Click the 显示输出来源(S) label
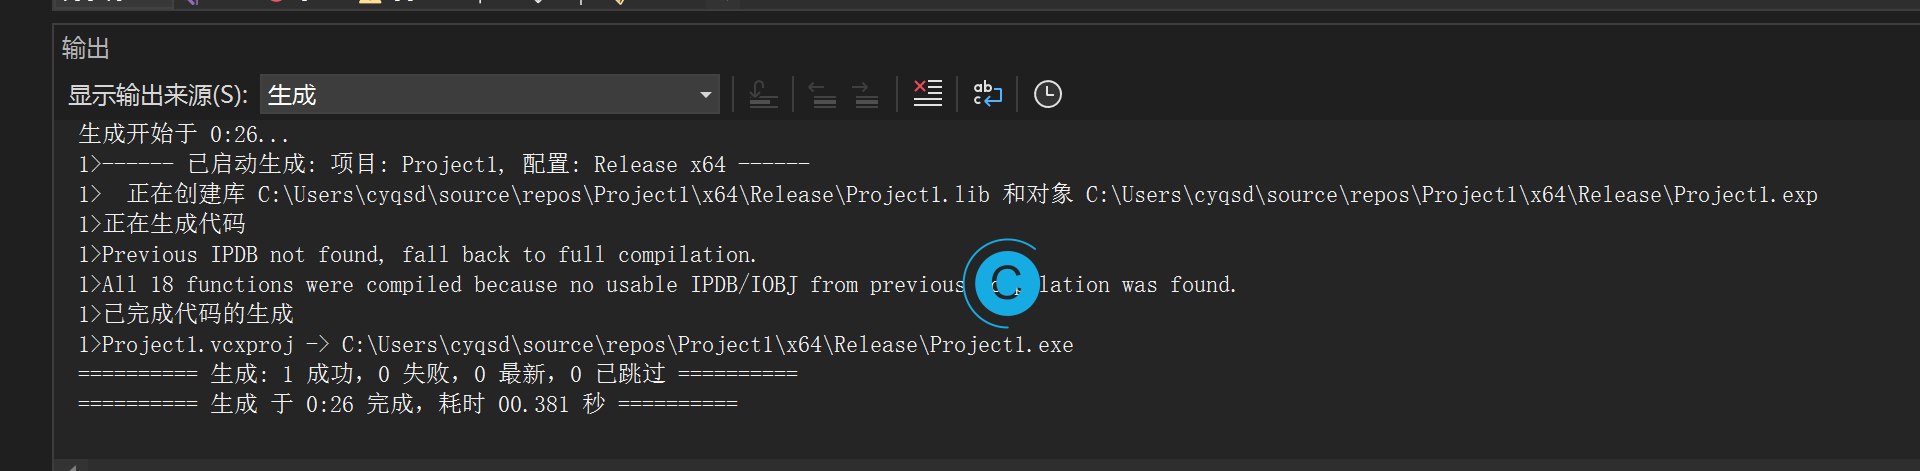 pyautogui.click(x=157, y=95)
